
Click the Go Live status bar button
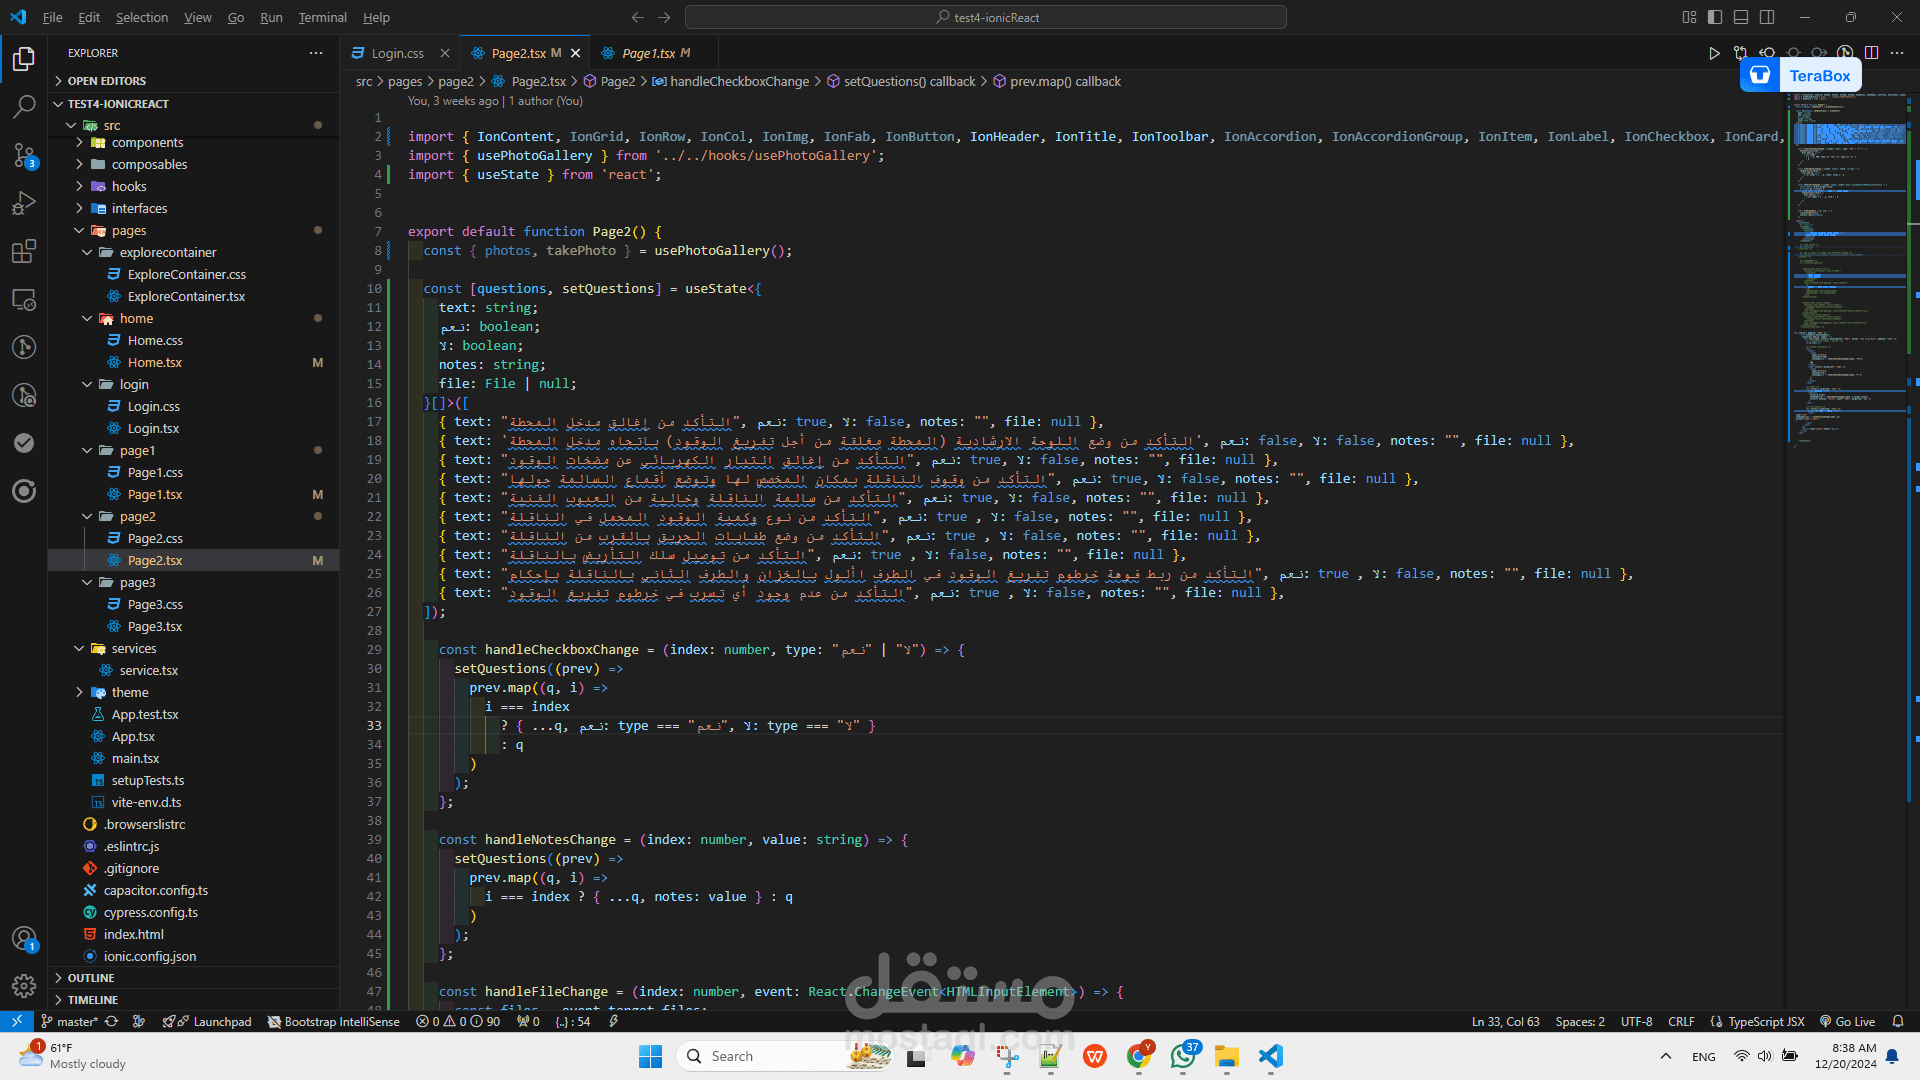point(1847,1021)
